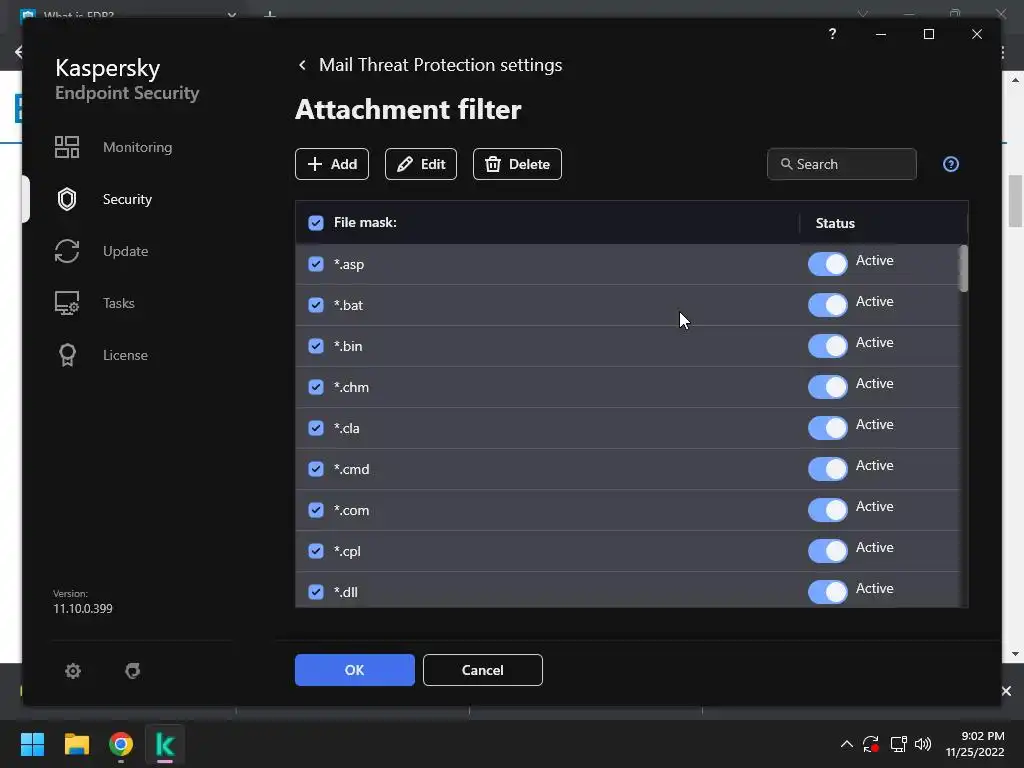Open Google Chrome from taskbar
Screen dimensions: 1024x768
pos(121,744)
